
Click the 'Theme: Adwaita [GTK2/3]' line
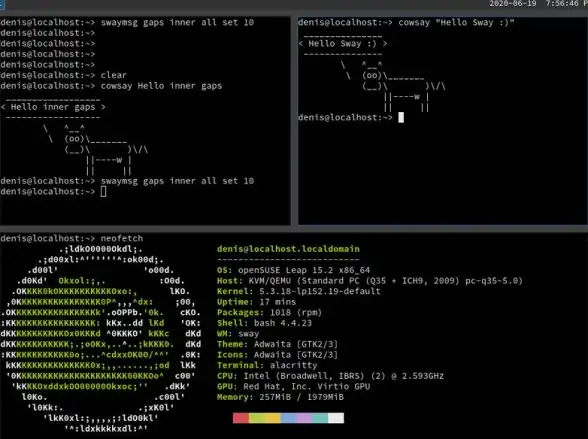tap(277, 344)
